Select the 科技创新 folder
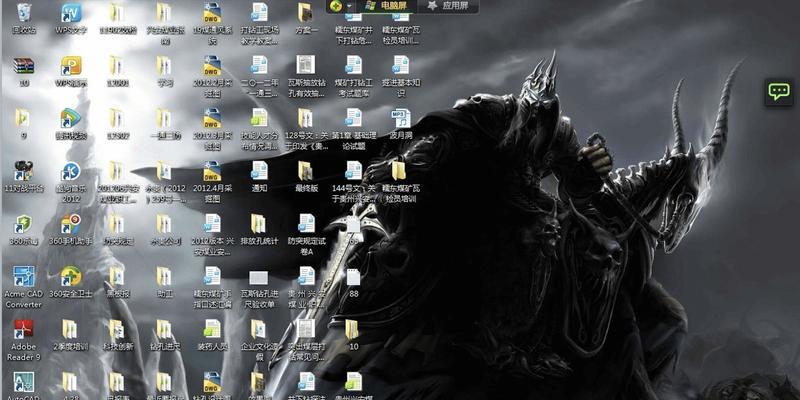 118,335
